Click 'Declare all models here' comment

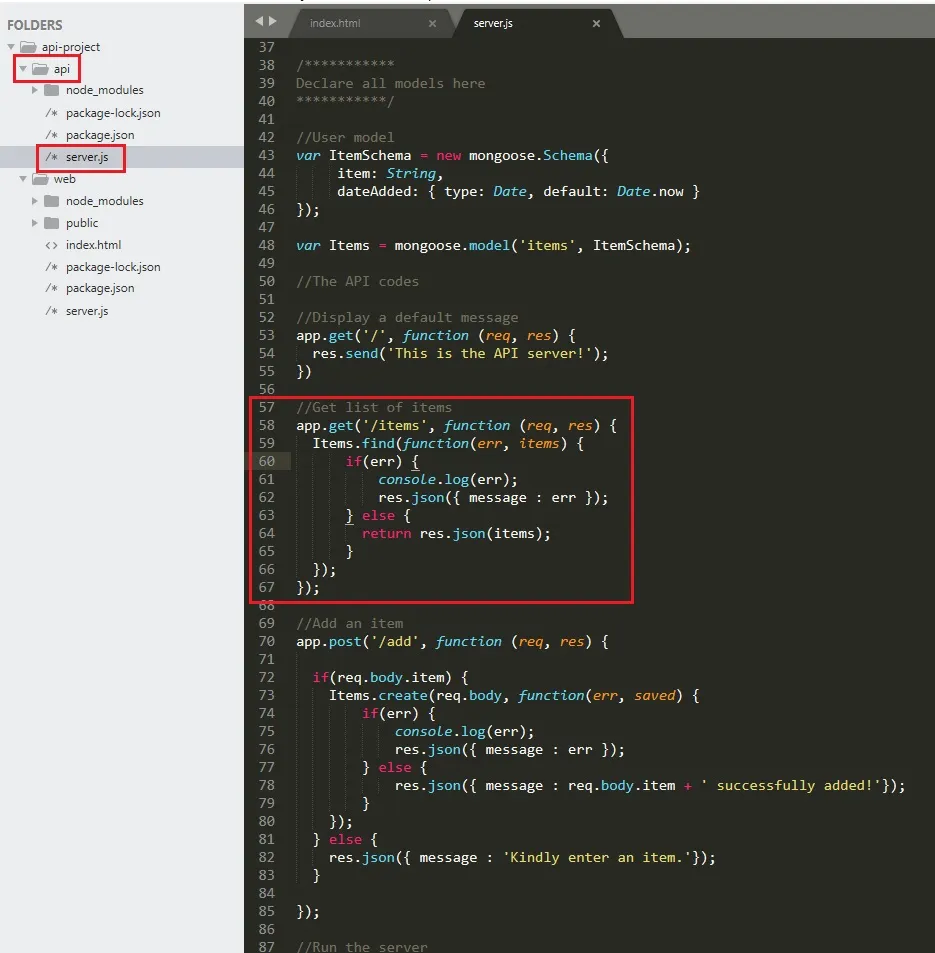pos(390,83)
